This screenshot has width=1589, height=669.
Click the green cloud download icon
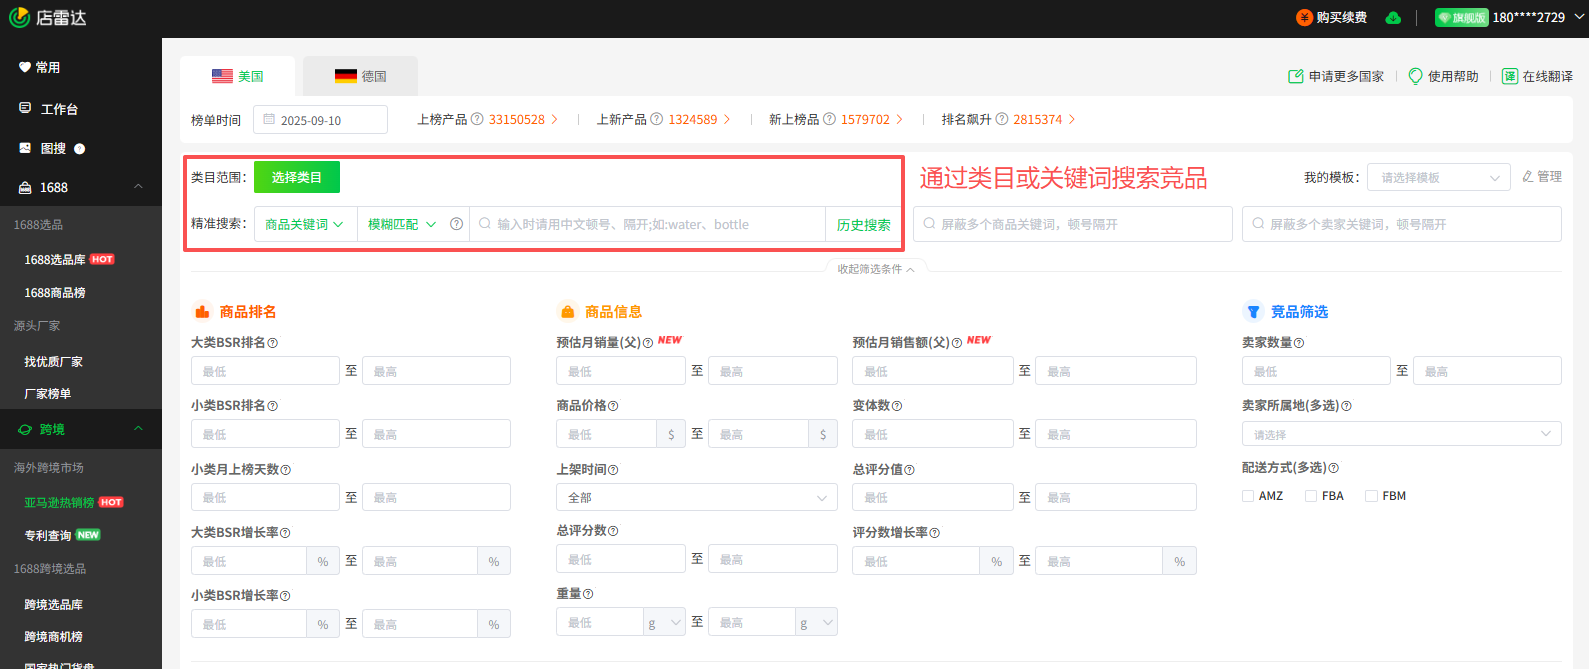click(1393, 17)
